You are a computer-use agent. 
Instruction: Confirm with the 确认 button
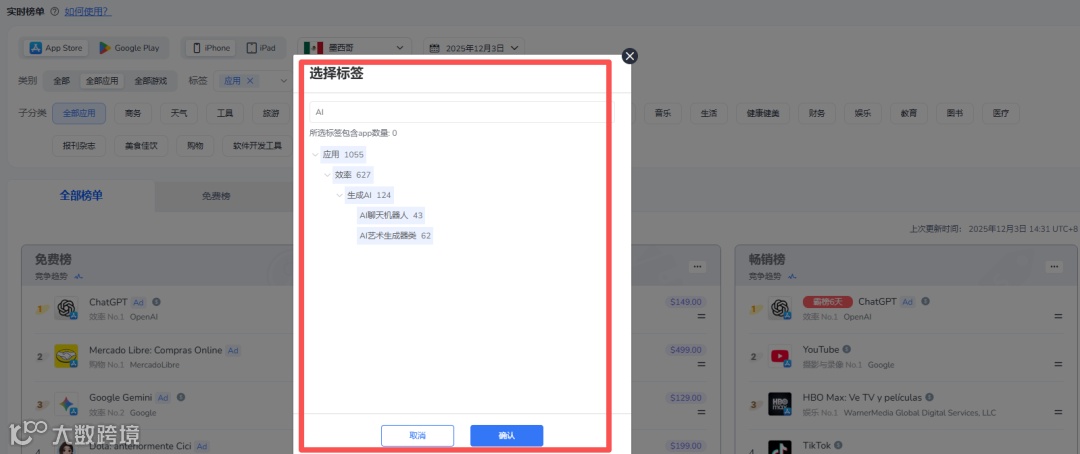click(x=507, y=435)
